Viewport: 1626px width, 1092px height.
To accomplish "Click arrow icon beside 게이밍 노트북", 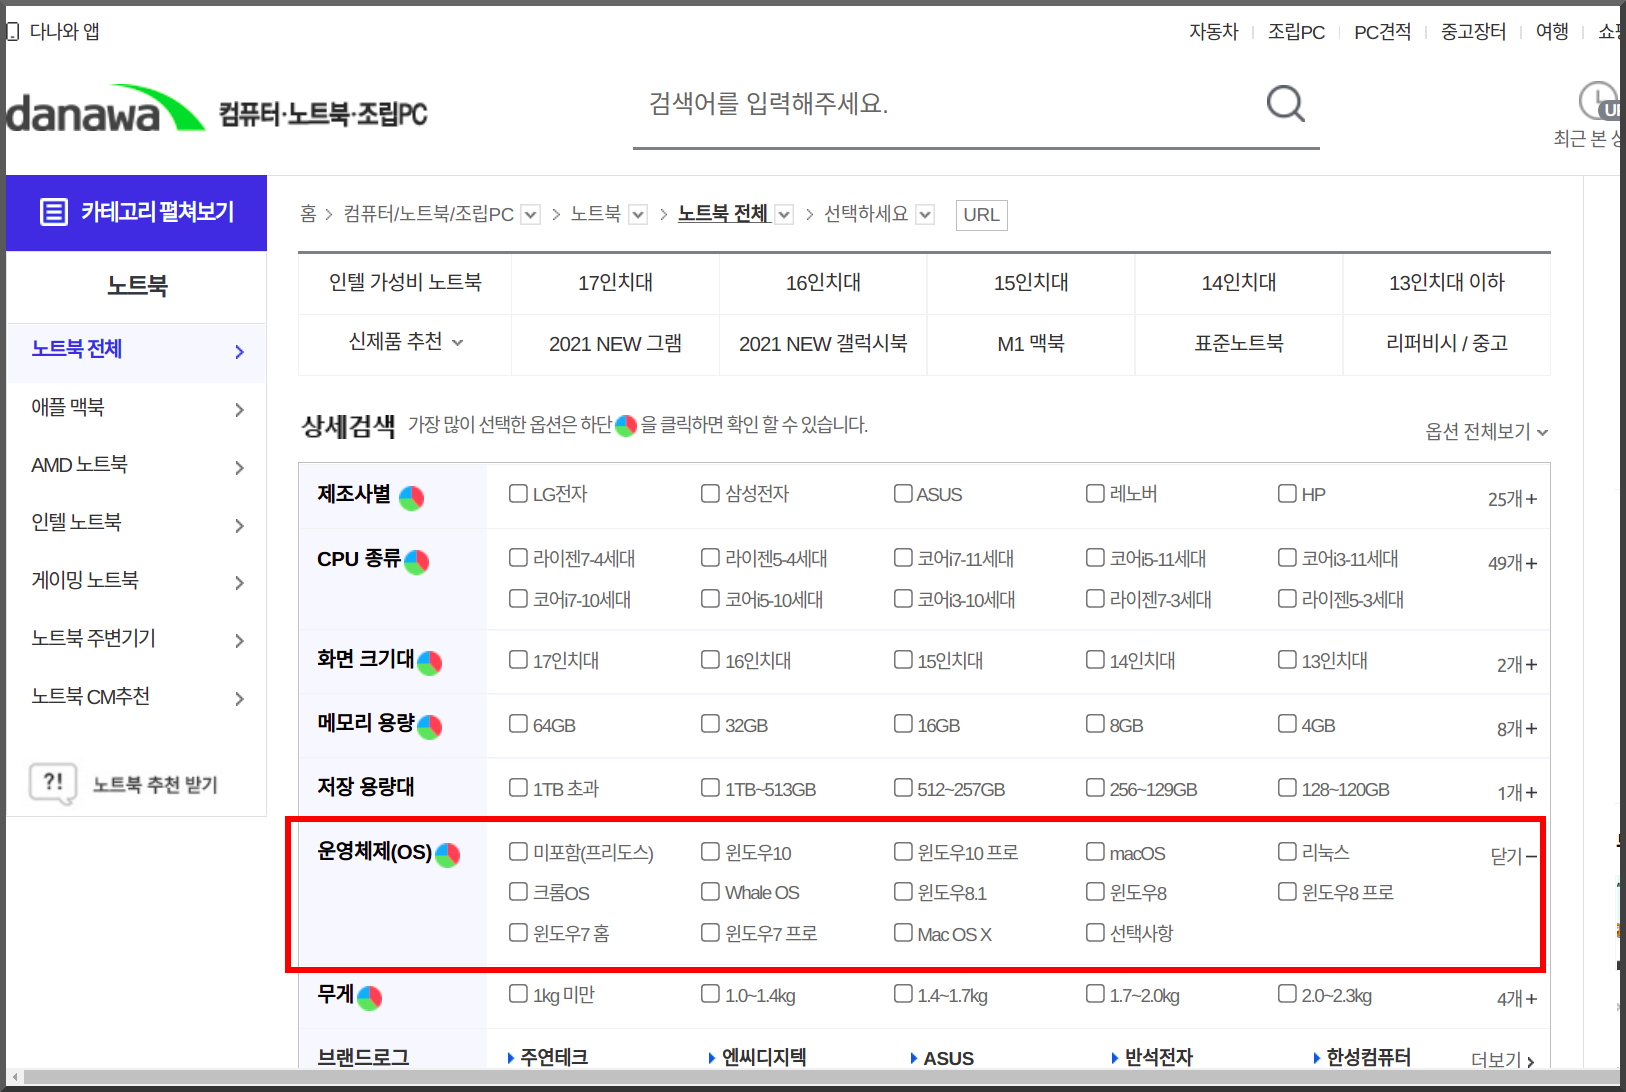I will [x=239, y=582].
